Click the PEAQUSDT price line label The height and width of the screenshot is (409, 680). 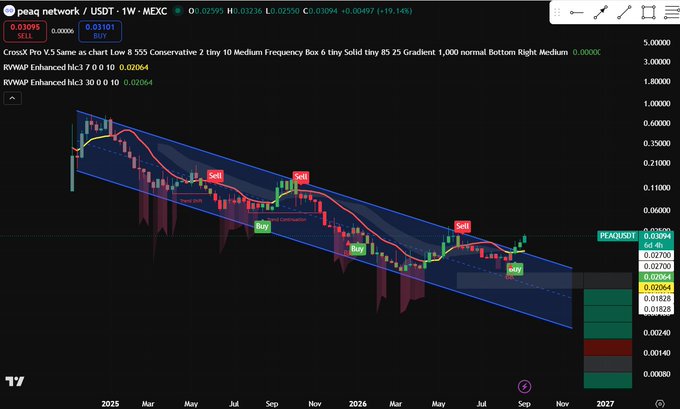618,236
